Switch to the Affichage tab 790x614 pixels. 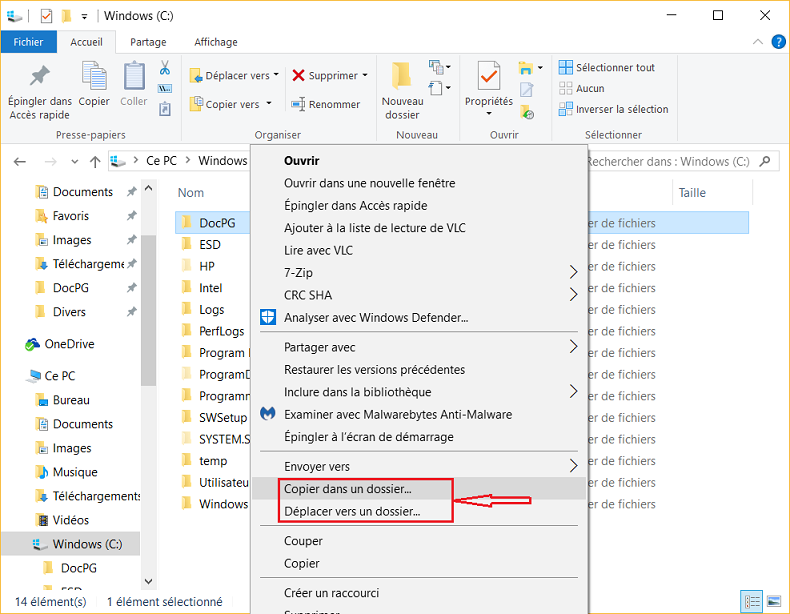216,42
